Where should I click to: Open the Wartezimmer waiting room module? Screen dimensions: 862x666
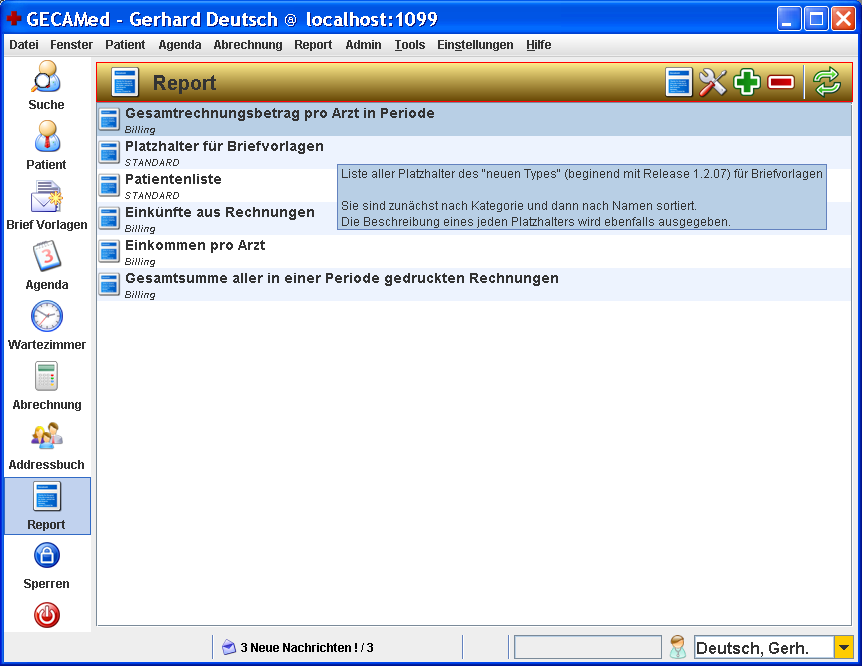click(46, 326)
